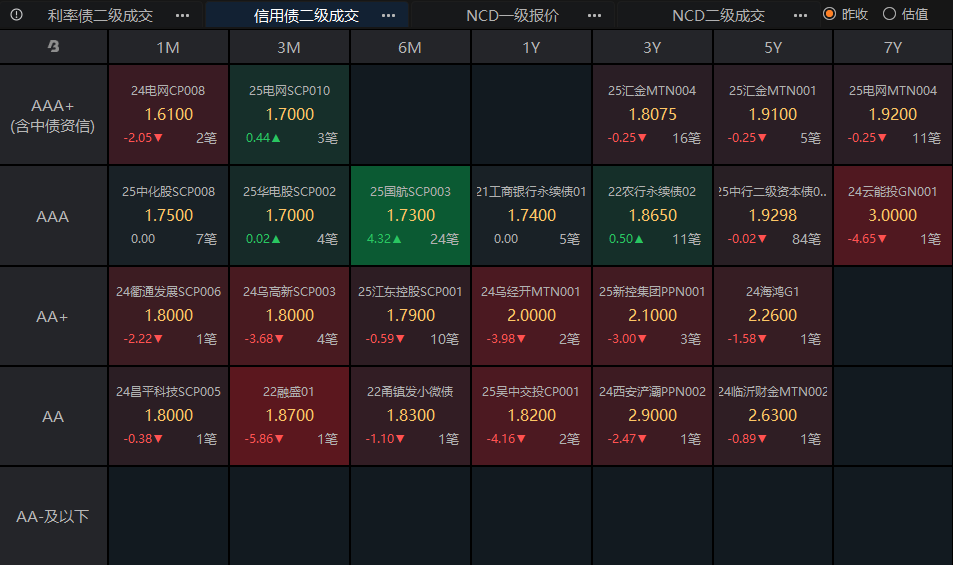Click the 2.9000 yield value
Screen dimensions: 953x565
652,415
